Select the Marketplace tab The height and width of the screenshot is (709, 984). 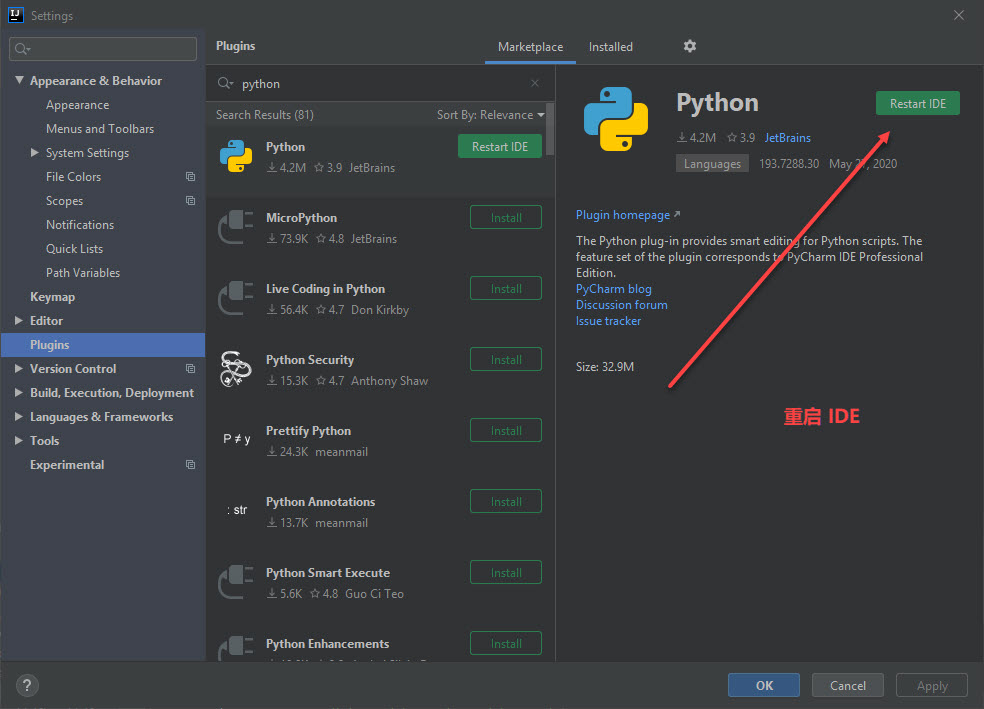tap(530, 46)
